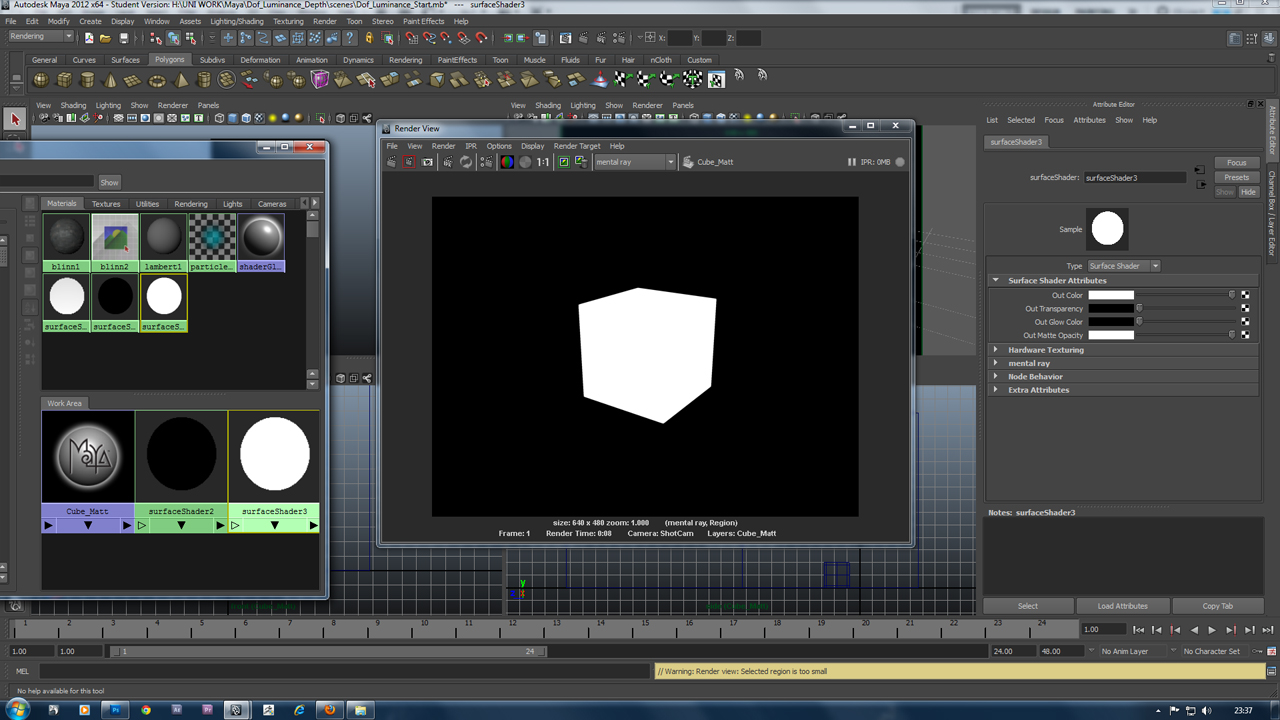
Task: Click the Load Attributes button
Action: pos(1123,605)
